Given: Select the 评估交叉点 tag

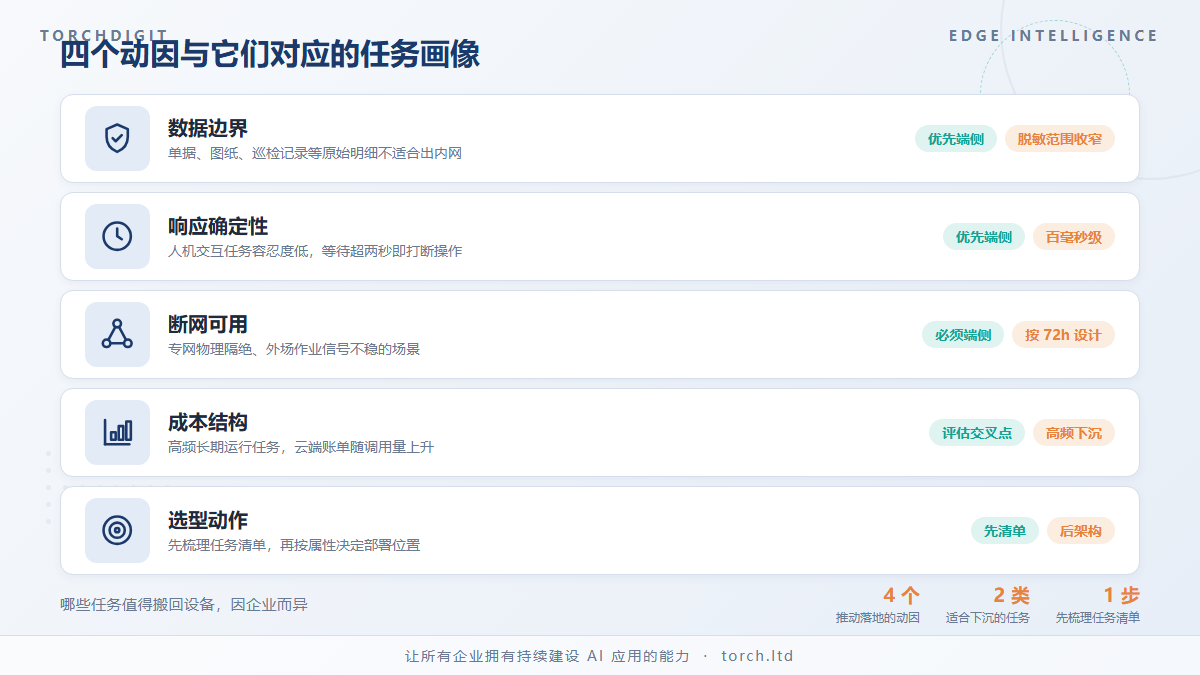Looking at the screenshot, I should click(x=977, y=433).
